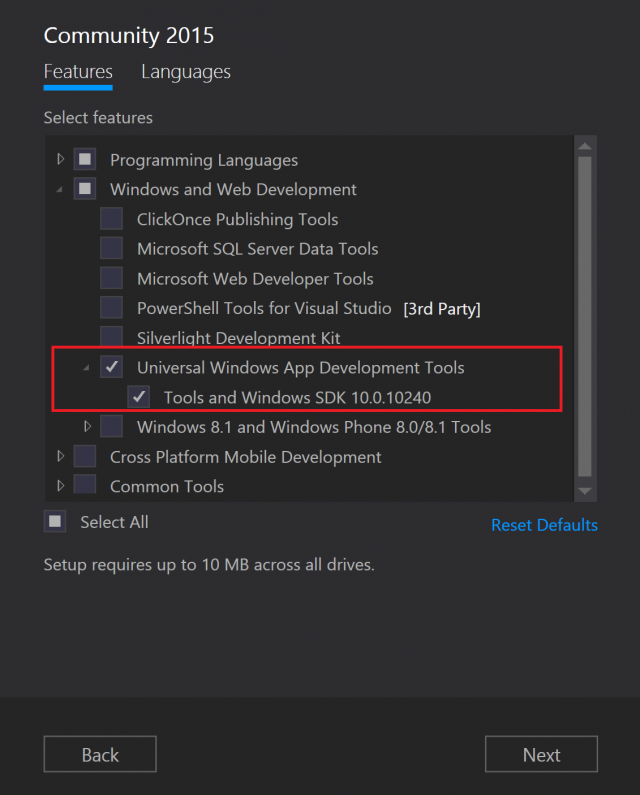Collapse the Windows and Web Development node
This screenshot has height=795, width=640.
pos(60,190)
